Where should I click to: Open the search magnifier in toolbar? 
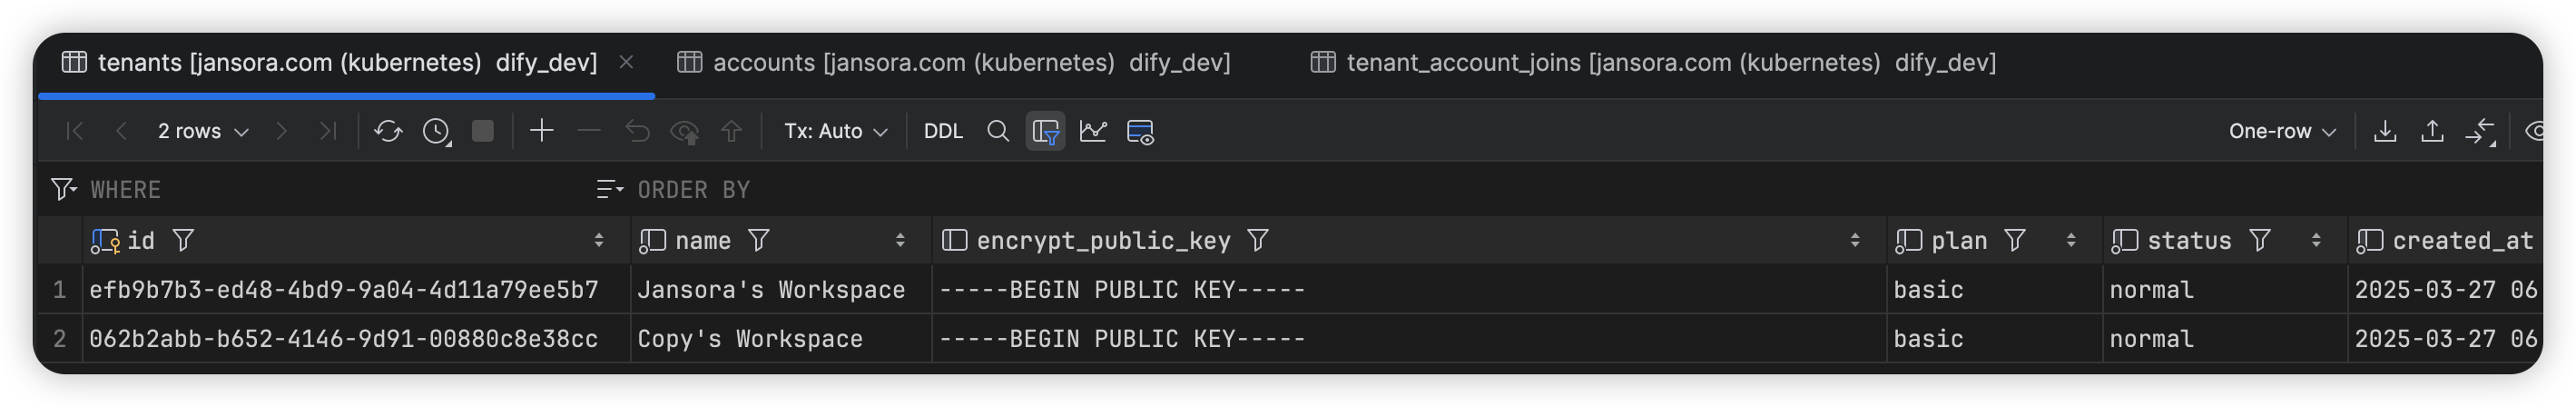pyautogui.click(x=997, y=131)
